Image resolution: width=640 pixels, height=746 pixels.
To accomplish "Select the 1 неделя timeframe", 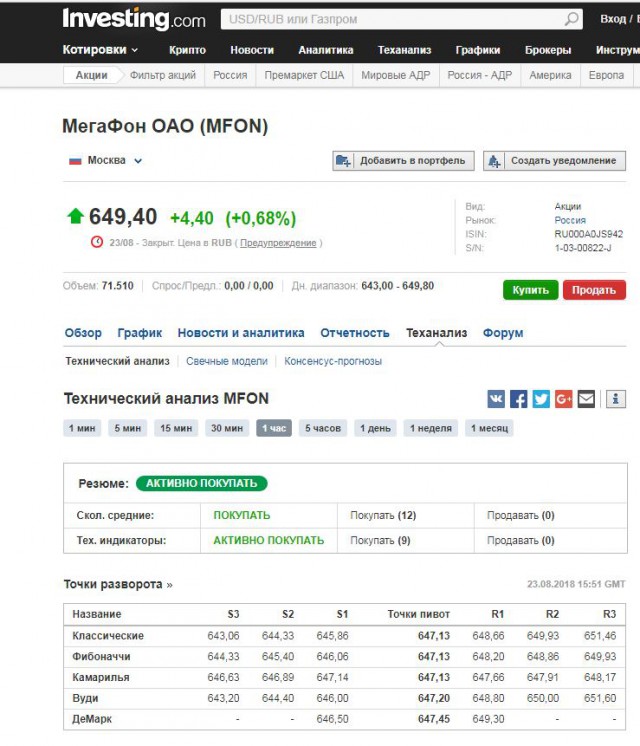I will tap(431, 428).
